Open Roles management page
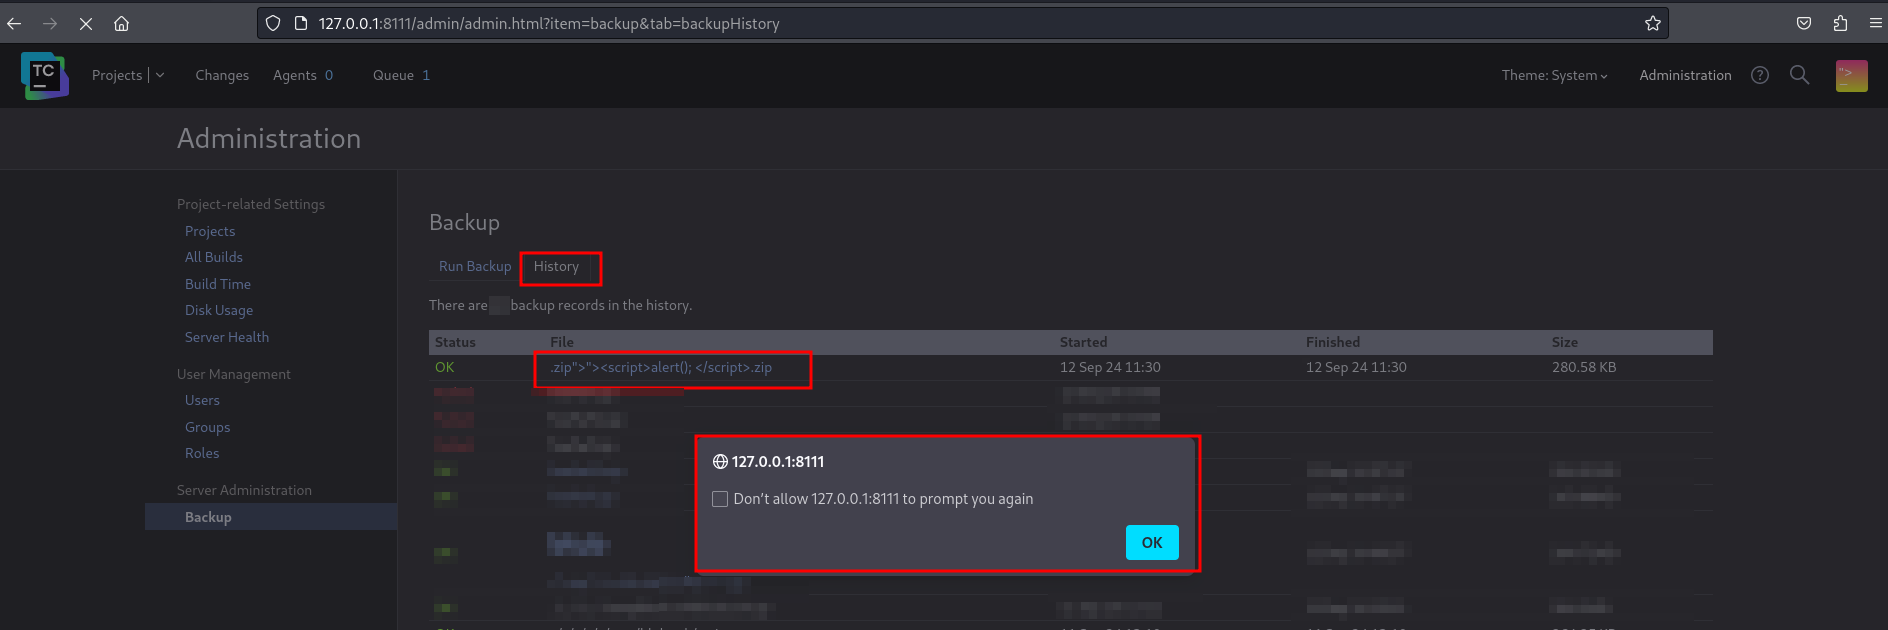 point(202,453)
